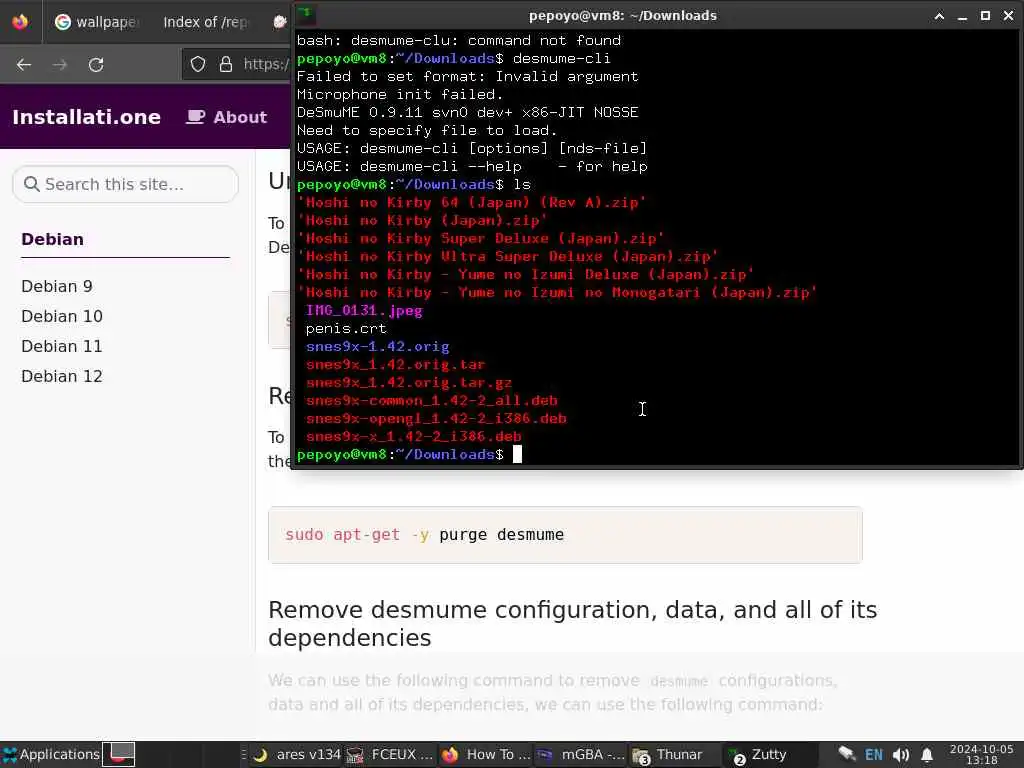Click the coffee cup icon beside About

click(195, 117)
